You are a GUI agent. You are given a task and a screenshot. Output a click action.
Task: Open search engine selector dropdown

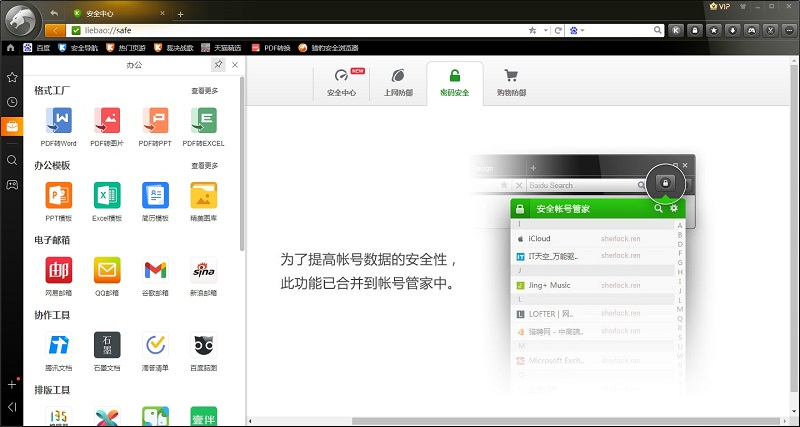coord(577,31)
